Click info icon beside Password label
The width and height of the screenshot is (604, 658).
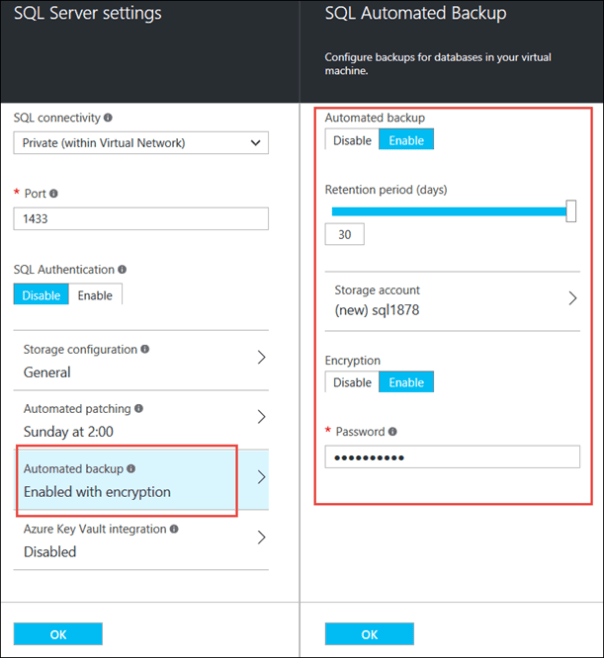pos(392,433)
